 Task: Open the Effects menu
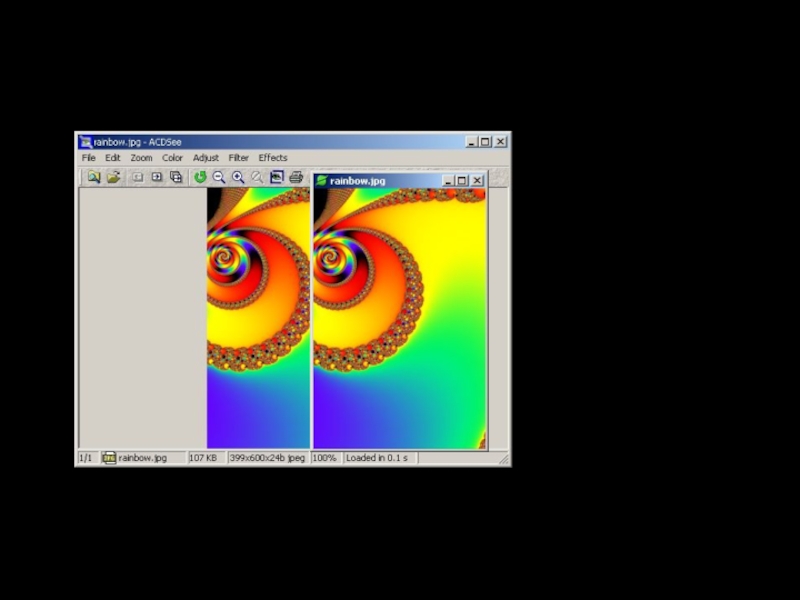pos(273,158)
